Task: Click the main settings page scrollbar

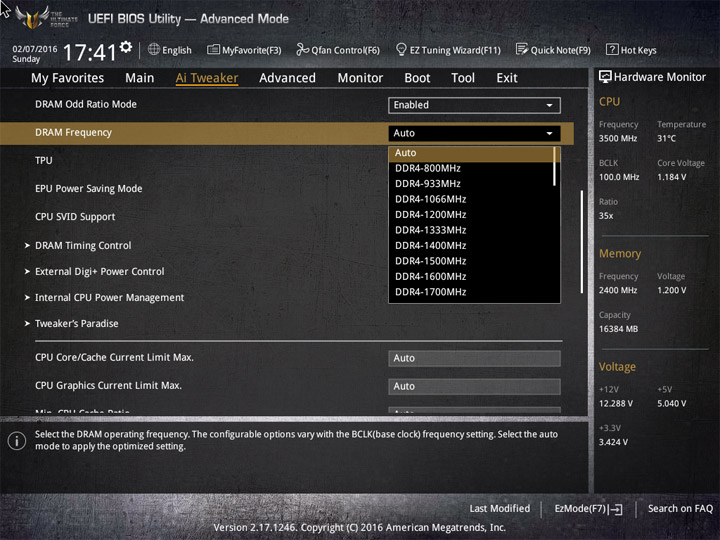Action: (x=582, y=242)
